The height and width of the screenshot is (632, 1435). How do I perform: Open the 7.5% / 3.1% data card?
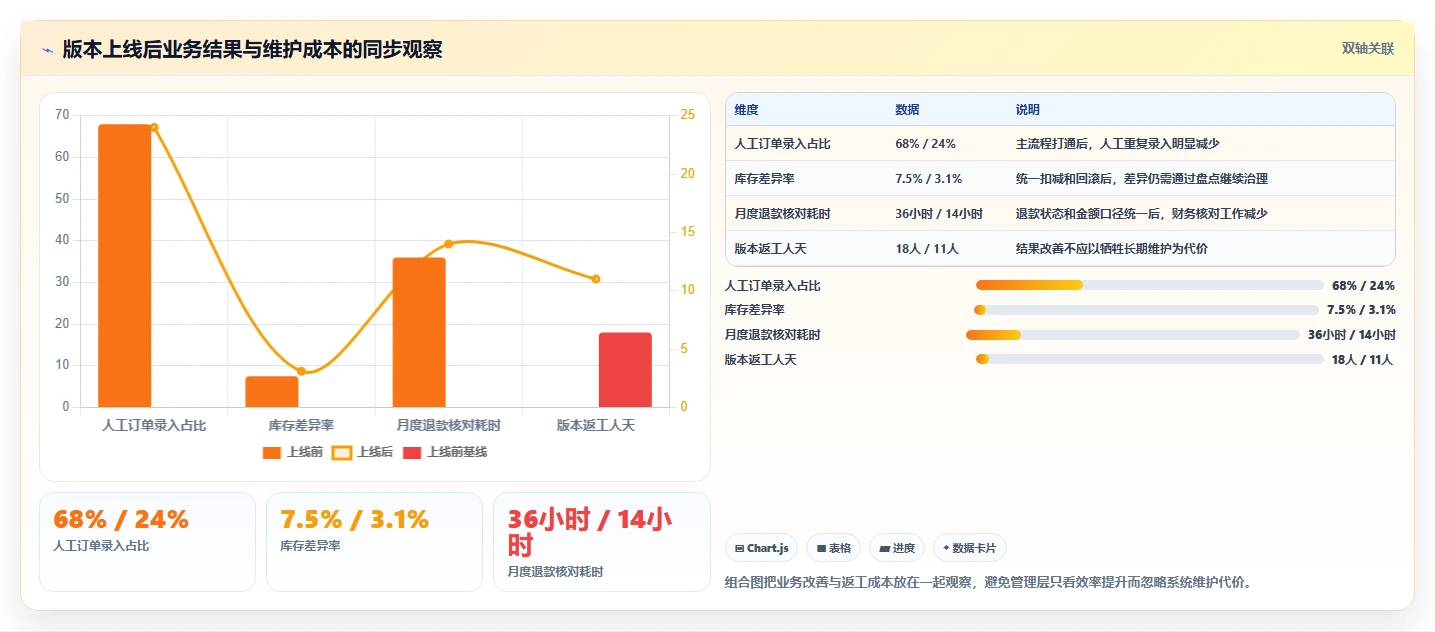[374, 541]
